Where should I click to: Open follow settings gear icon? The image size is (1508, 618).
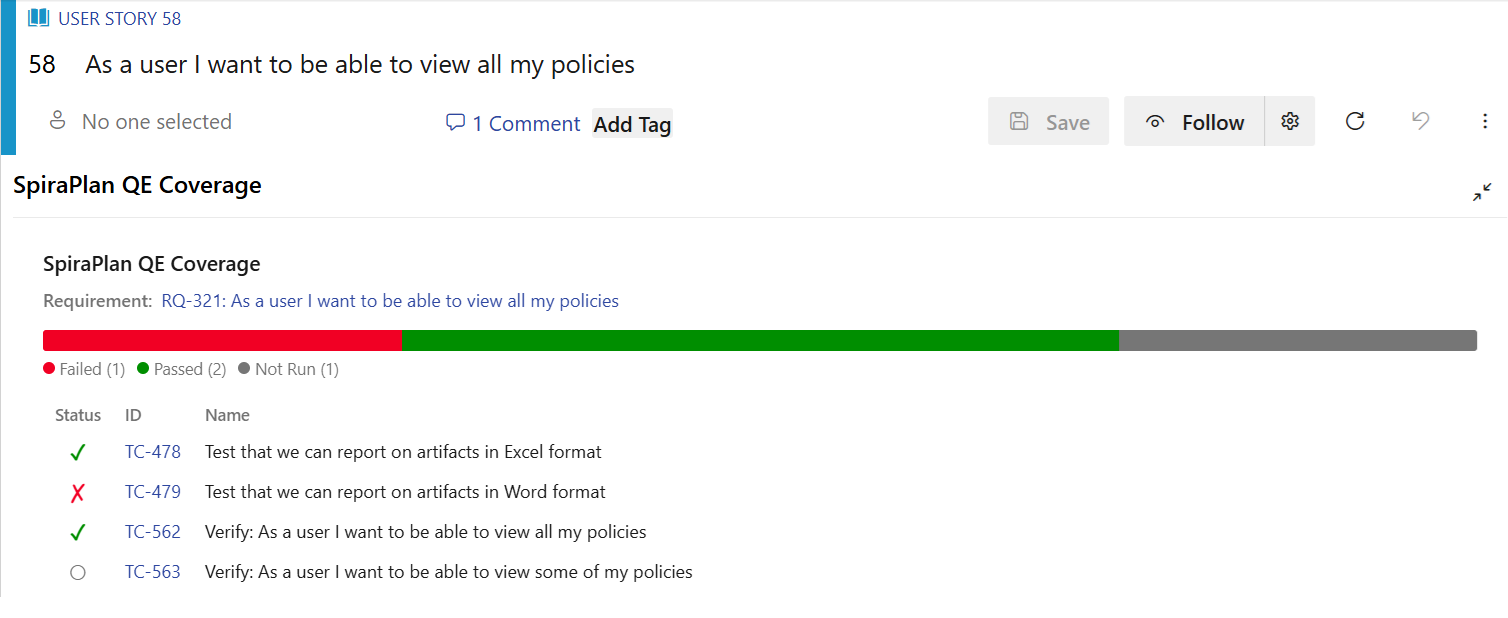pos(1290,122)
